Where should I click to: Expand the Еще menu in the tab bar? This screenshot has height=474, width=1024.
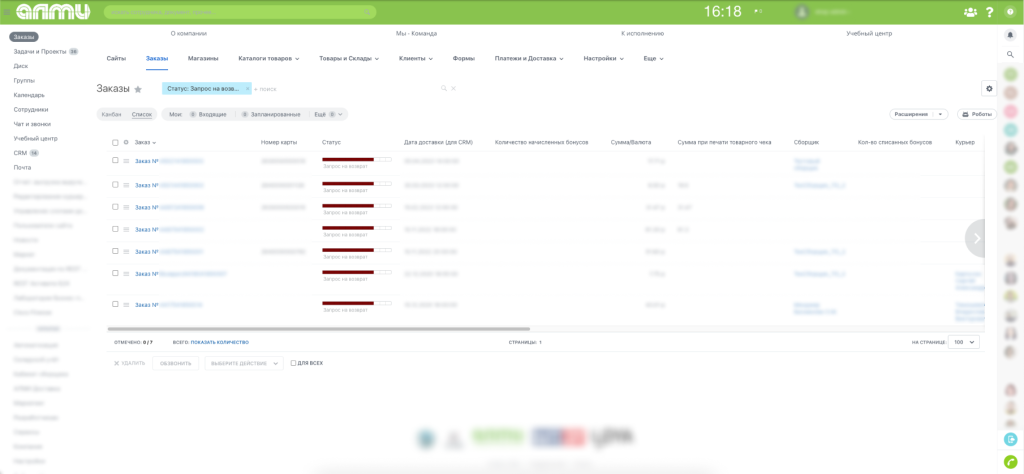tap(653, 59)
